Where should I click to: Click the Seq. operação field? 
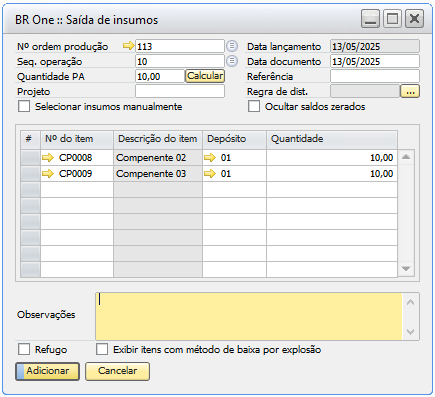[180, 61]
